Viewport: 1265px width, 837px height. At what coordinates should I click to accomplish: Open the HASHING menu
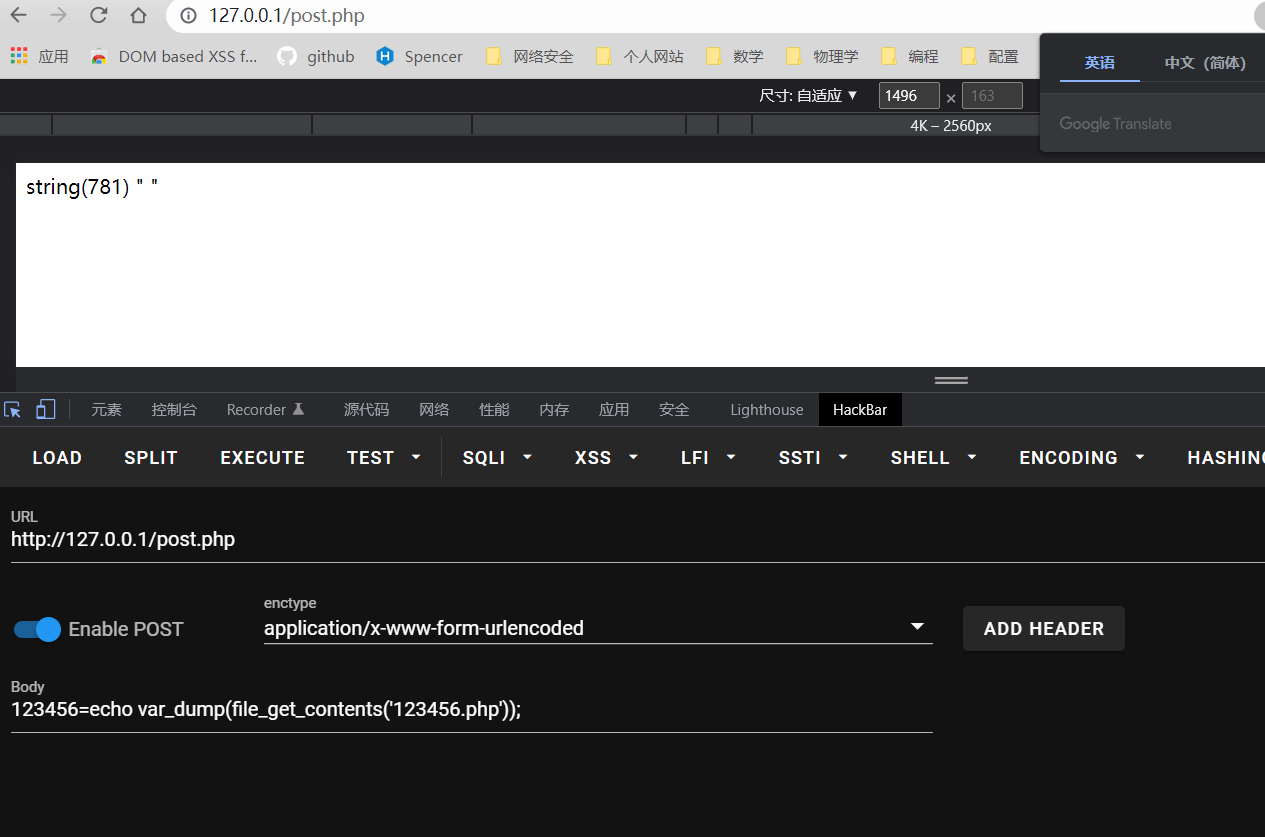click(1225, 457)
